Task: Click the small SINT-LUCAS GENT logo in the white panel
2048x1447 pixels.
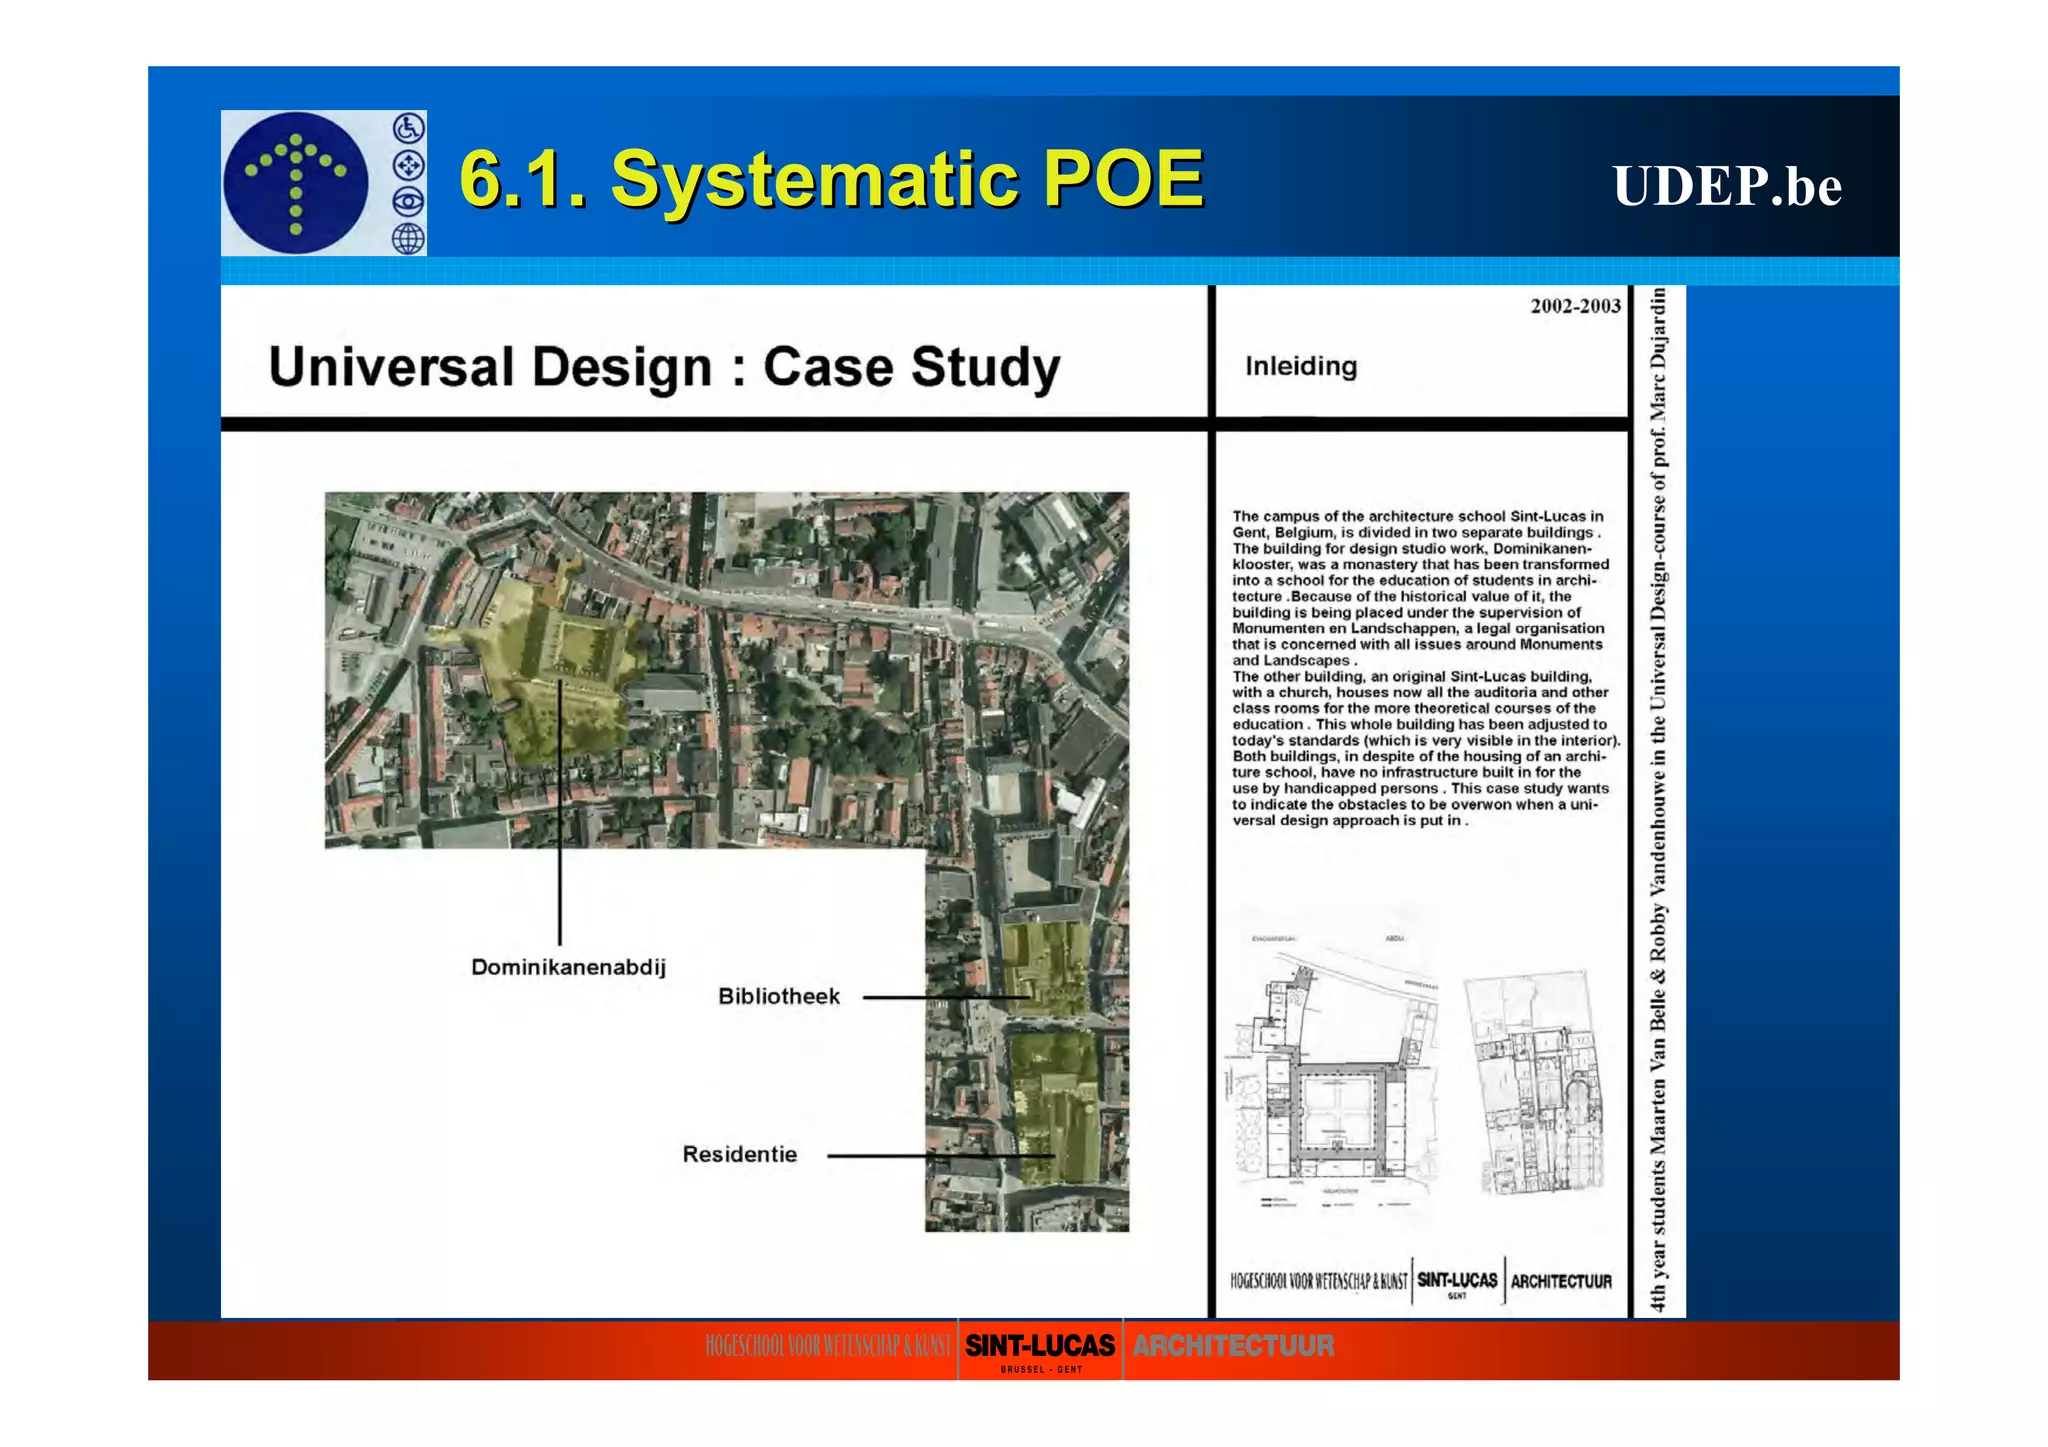Action: [1458, 1283]
